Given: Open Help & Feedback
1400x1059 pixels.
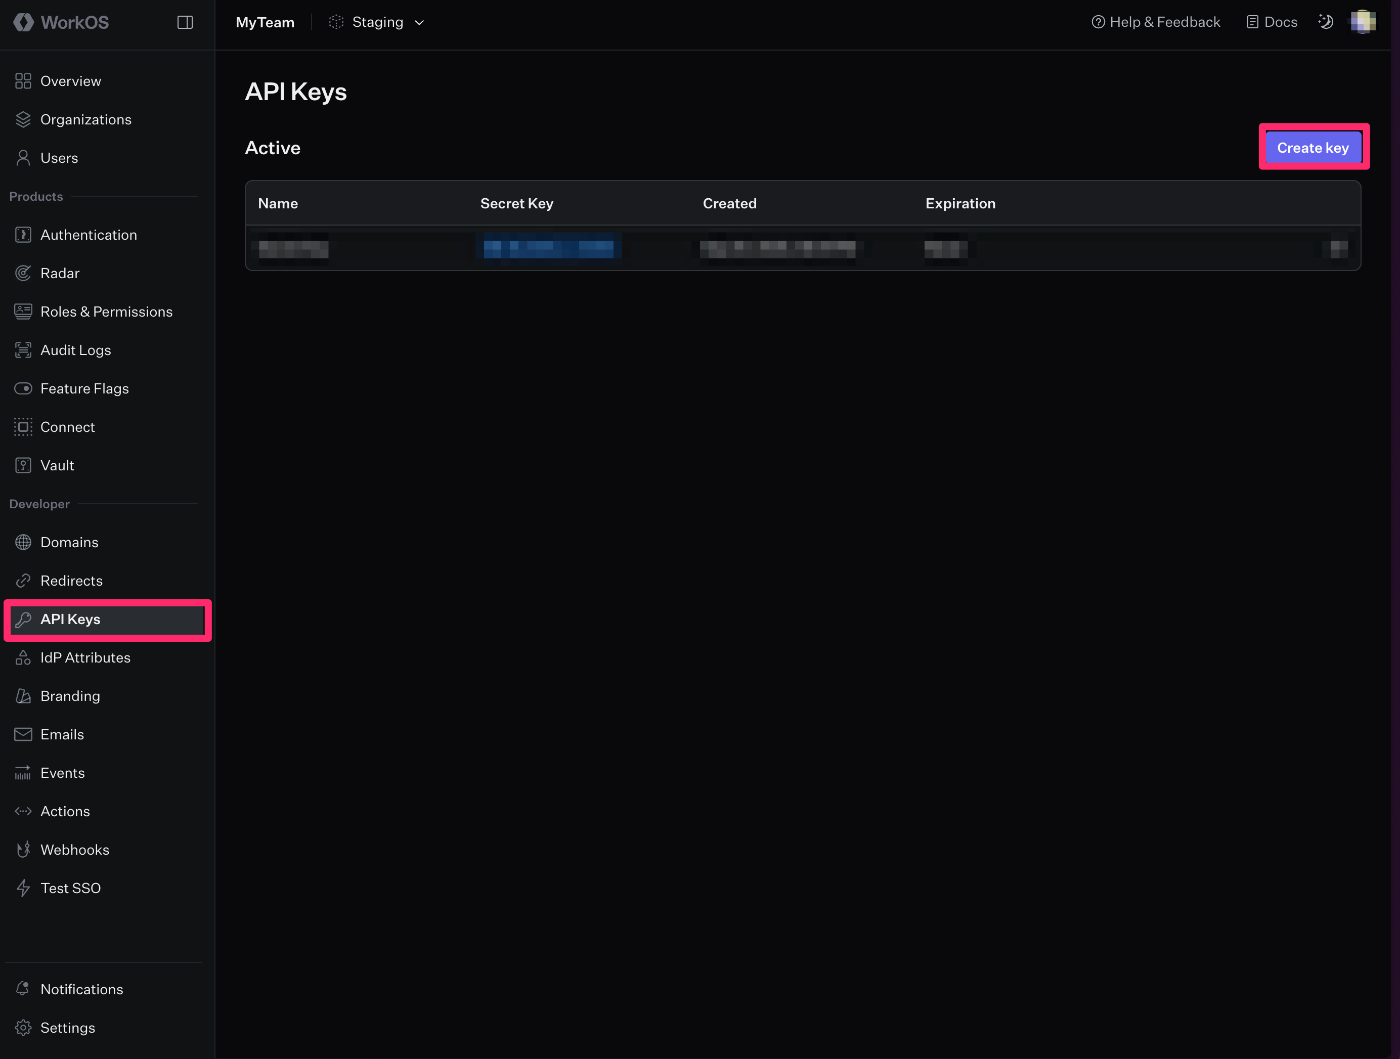Looking at the screenshot, I should pyautogui.click(x=1155, y=21).
